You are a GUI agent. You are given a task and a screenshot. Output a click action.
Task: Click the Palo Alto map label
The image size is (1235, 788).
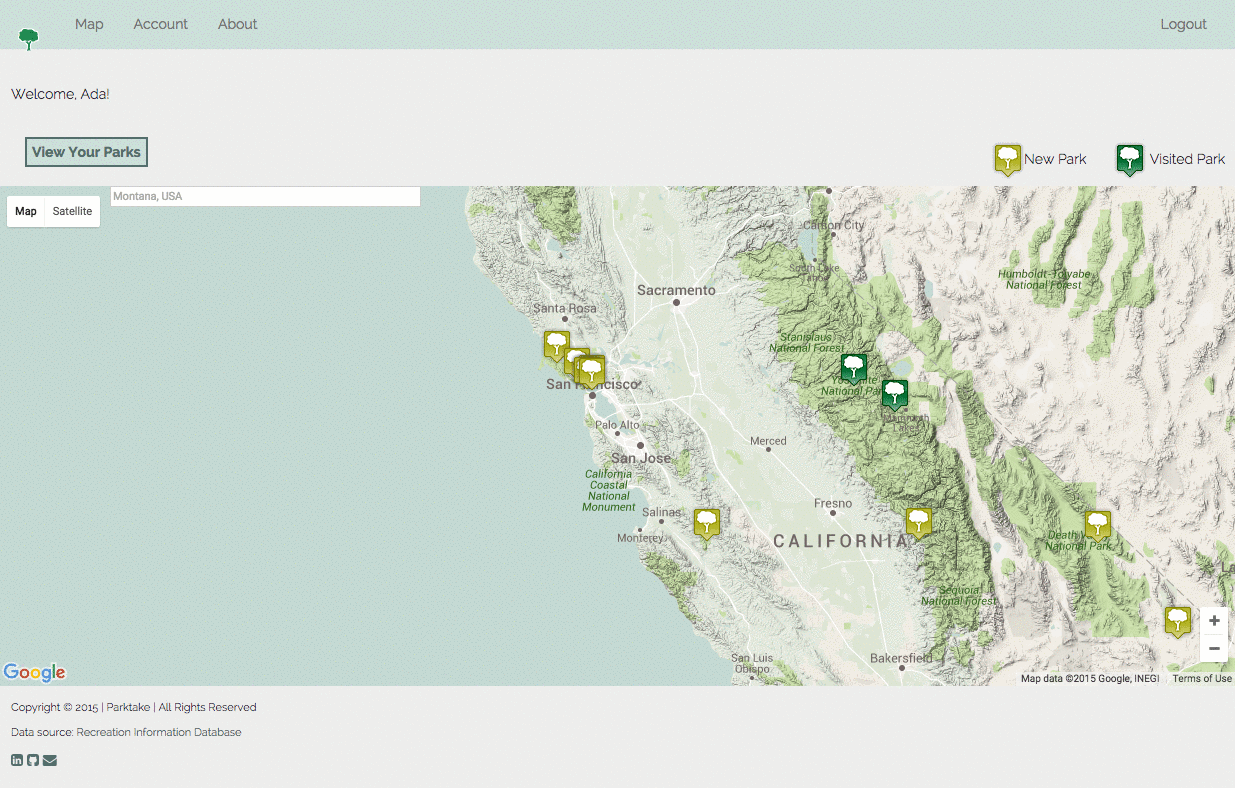pos(617,425)
